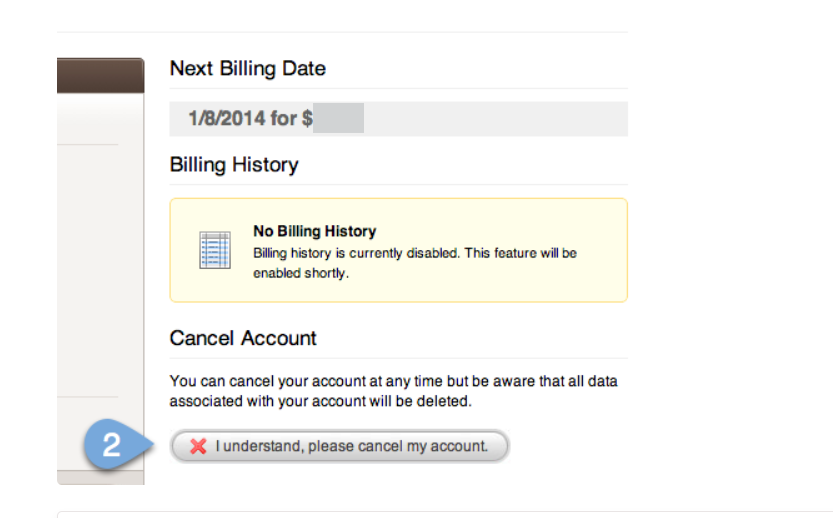Click the red X icon on cancel button

point(198,447)
